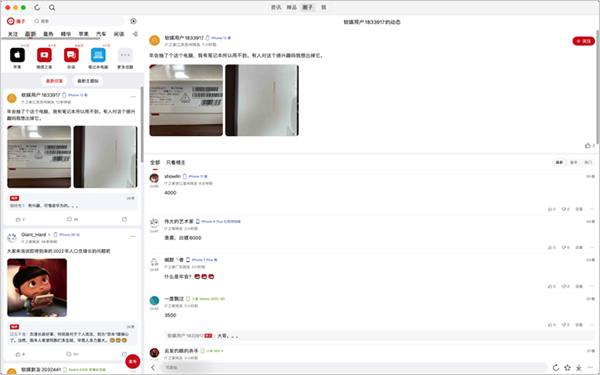
Task: Open more options on showlin's comment
Action: [x=592, y=209]
